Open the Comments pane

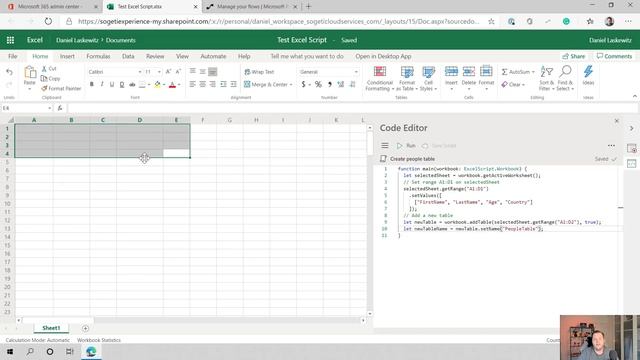[614, 56]
